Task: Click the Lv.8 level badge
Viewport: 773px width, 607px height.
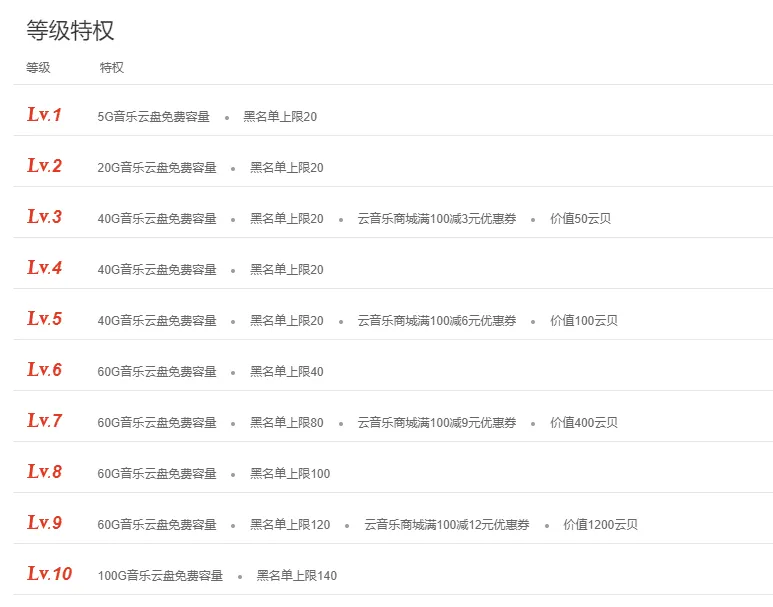Action: click(44, 471)
